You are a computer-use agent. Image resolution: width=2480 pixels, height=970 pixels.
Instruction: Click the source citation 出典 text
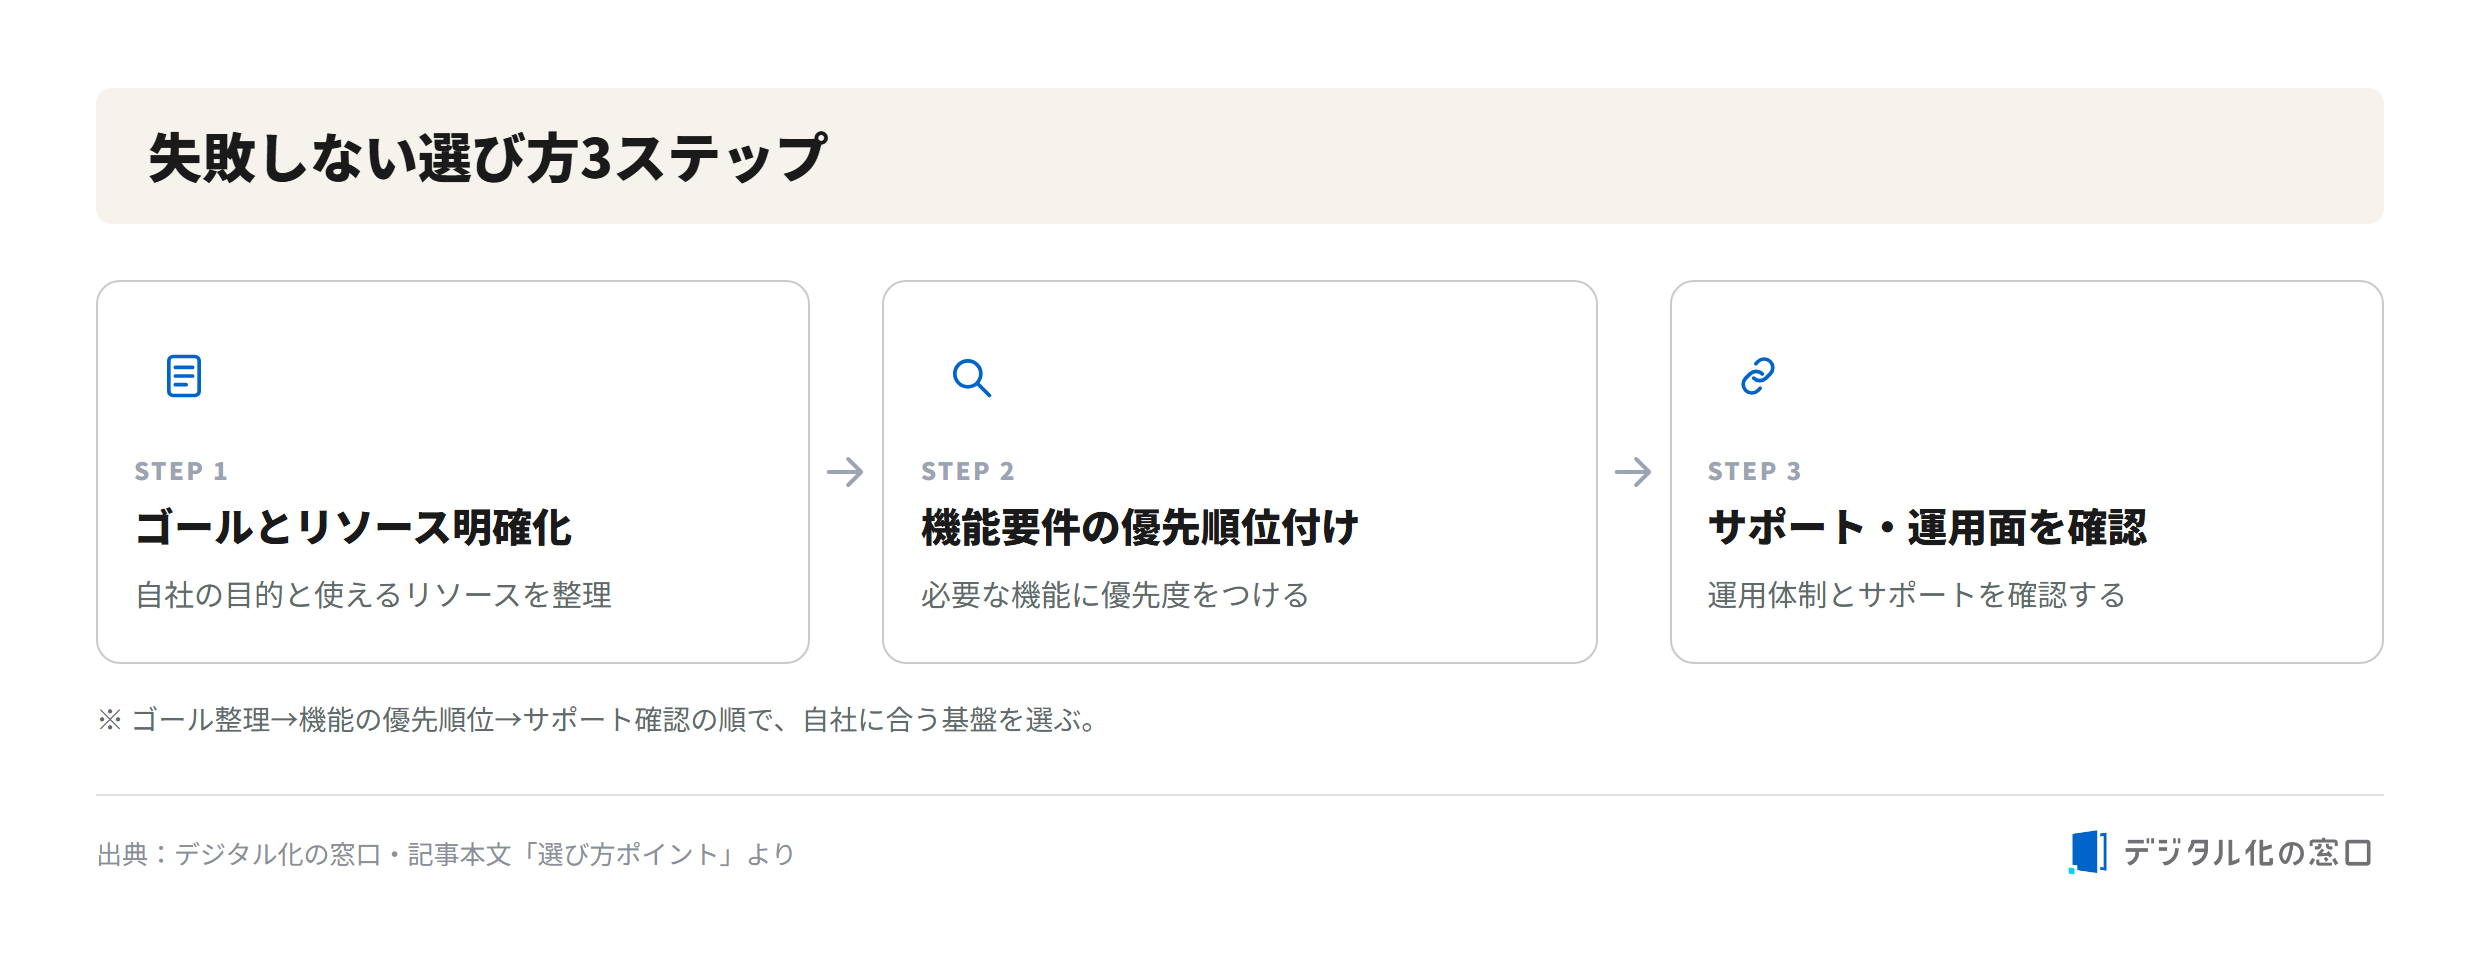tap(446, 854)
